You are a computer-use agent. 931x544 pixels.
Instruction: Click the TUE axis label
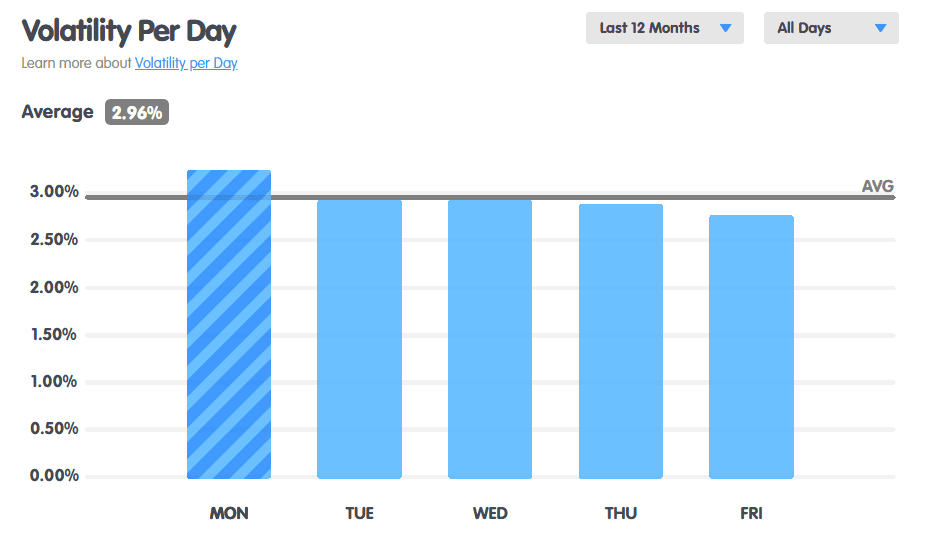click(x=359, y=513)
